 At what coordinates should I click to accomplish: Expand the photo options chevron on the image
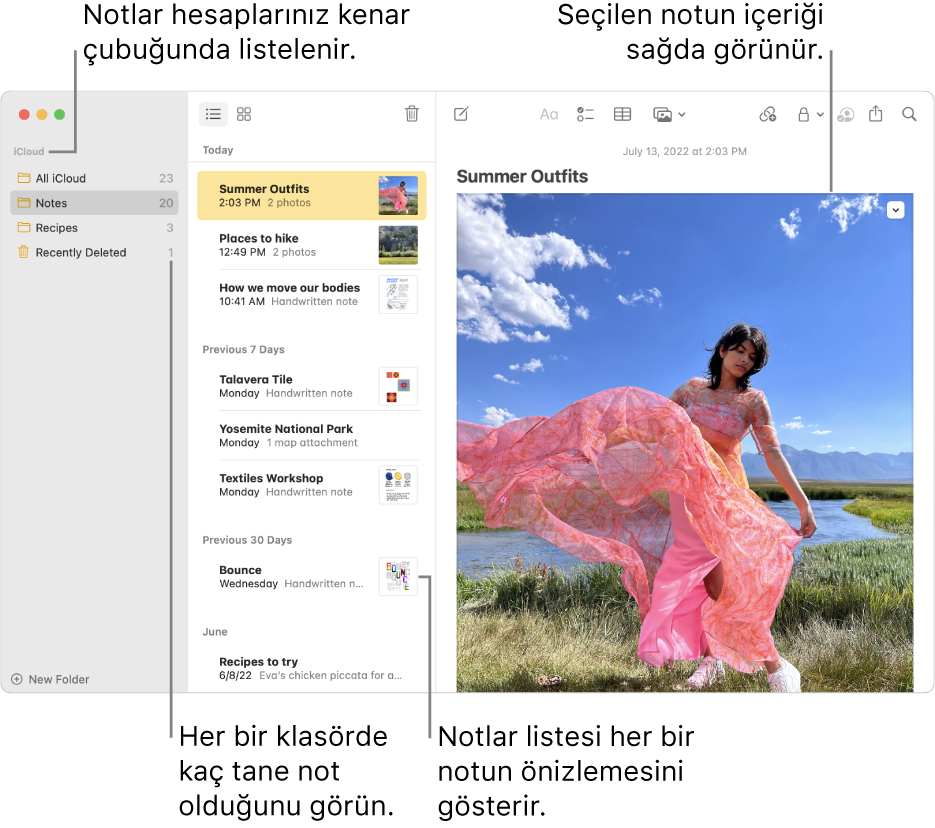tap(896, 210)
